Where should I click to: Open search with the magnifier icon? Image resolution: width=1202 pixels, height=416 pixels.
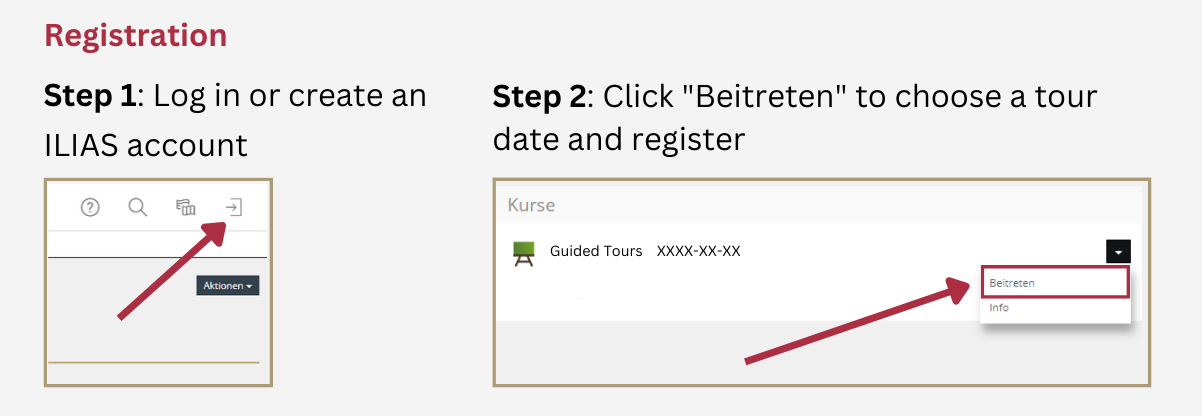pyautogui.click(x=138, y=208)
